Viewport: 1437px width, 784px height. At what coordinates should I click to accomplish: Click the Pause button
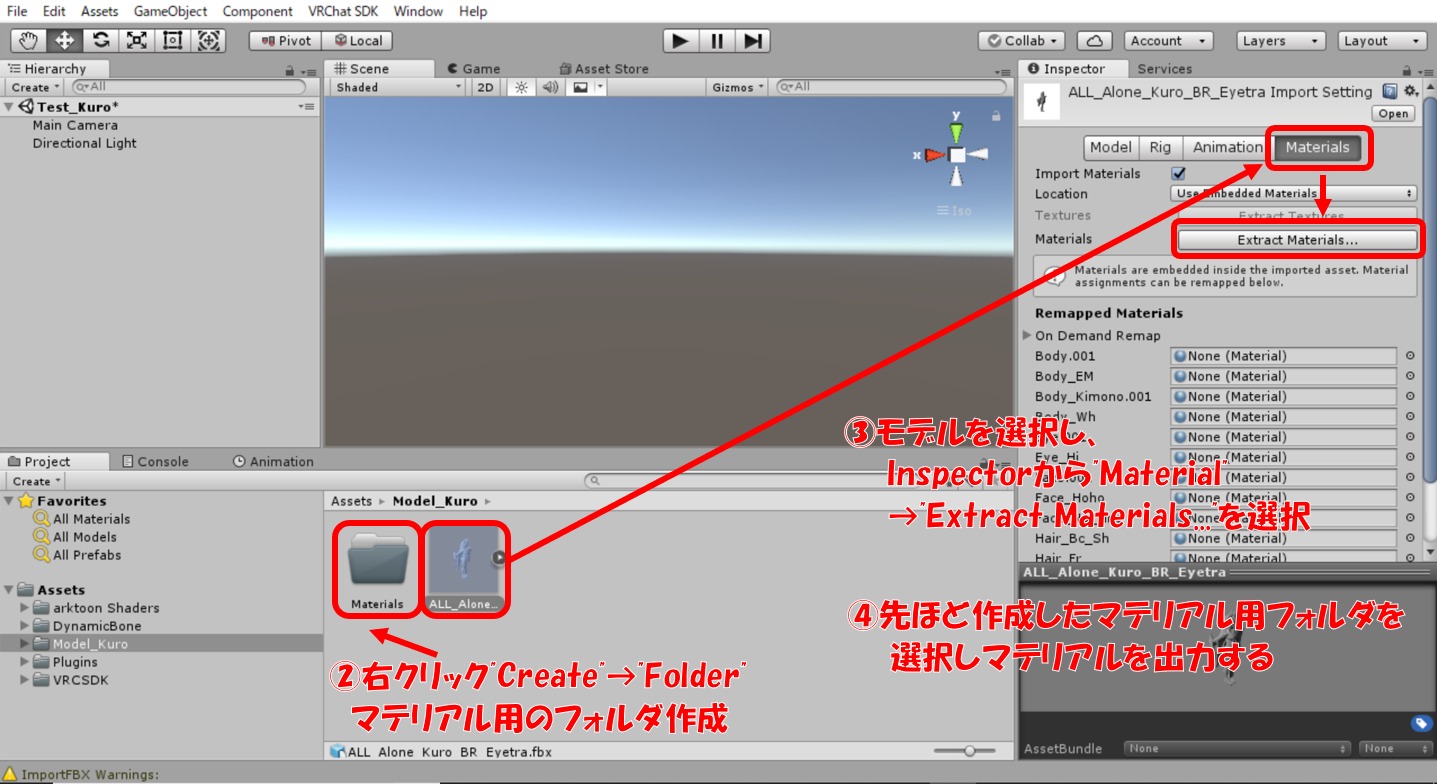717,41
